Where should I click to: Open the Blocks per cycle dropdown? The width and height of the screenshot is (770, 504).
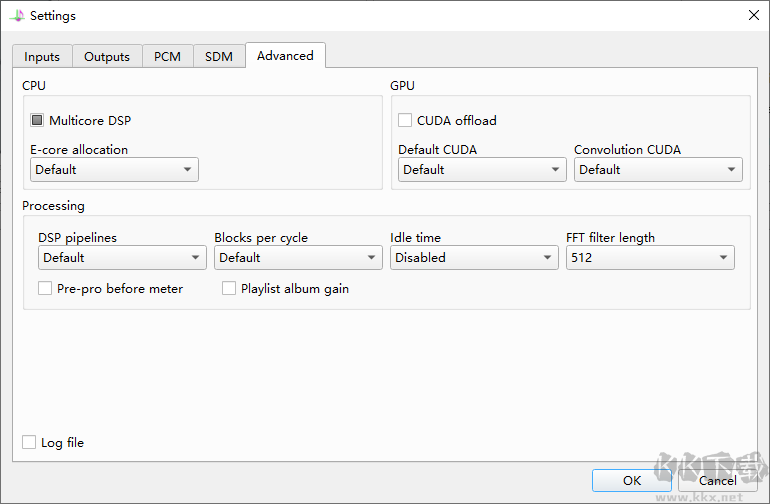298,258
